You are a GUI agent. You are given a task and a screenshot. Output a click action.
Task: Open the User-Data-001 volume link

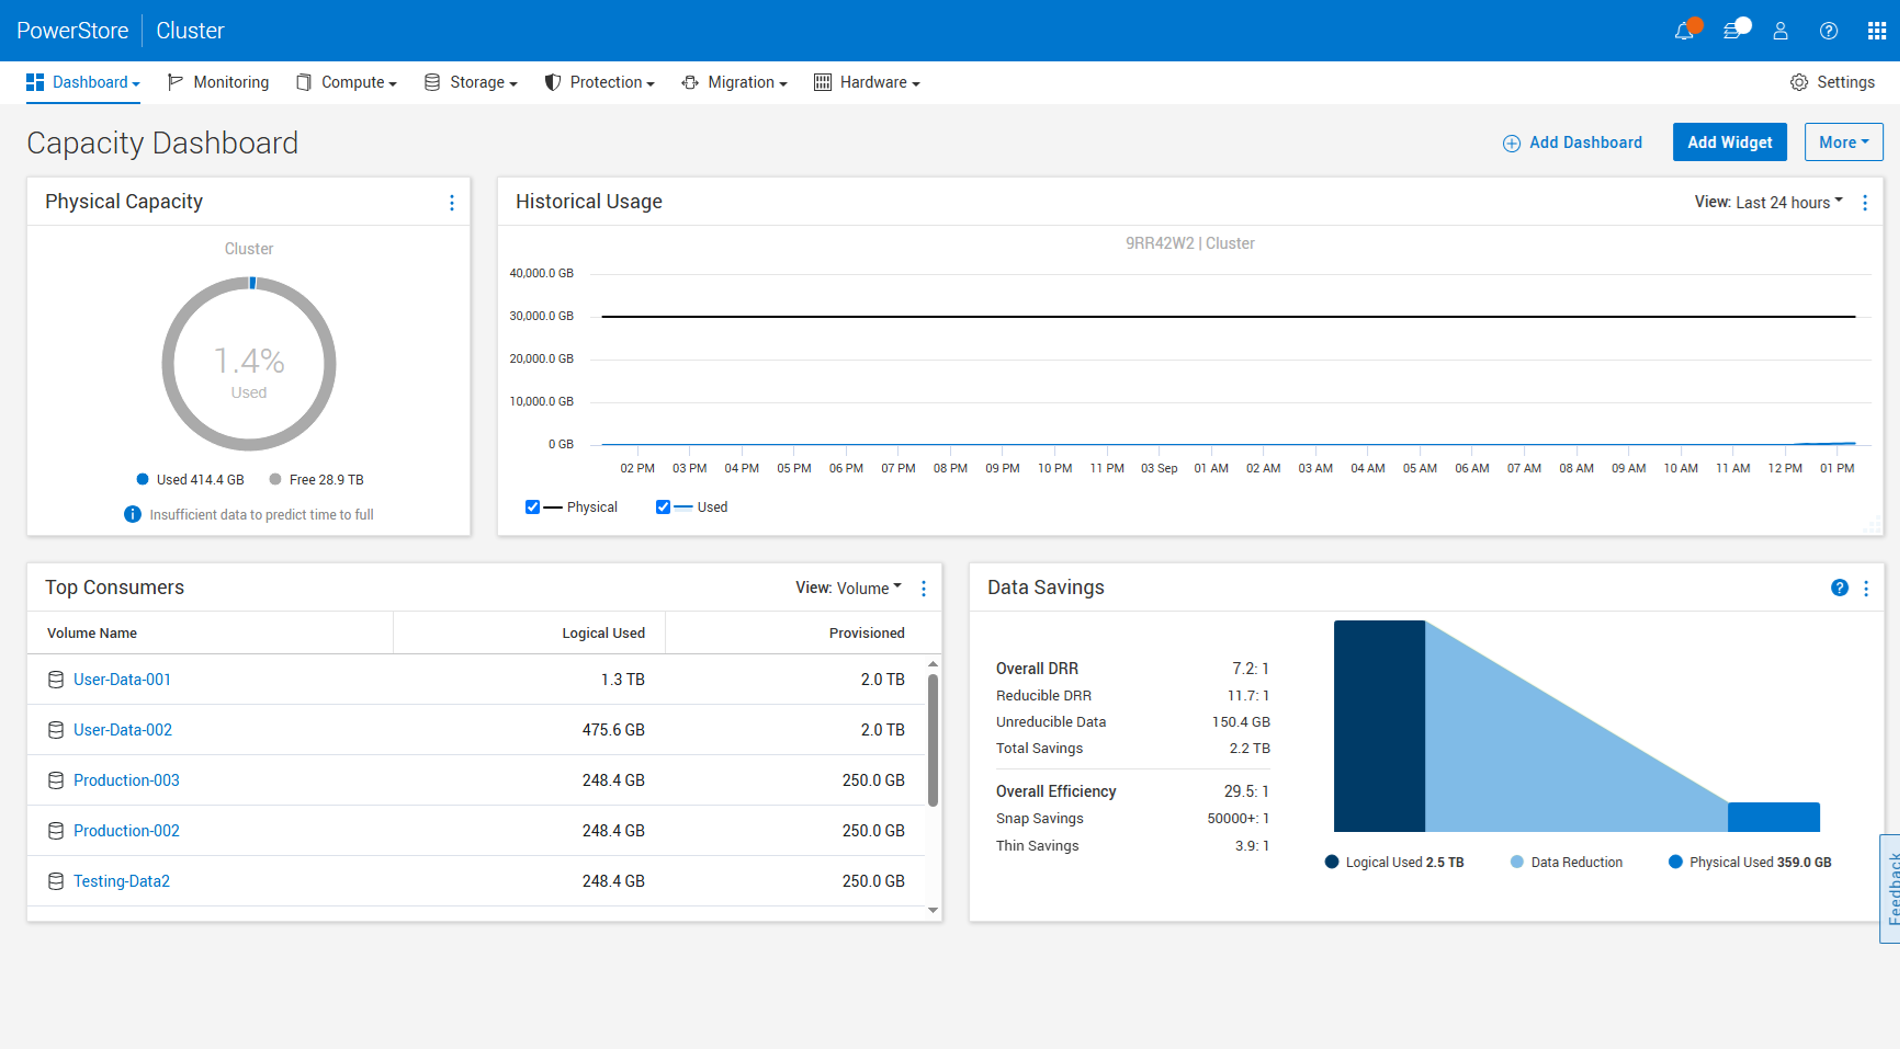click(122, 680)
